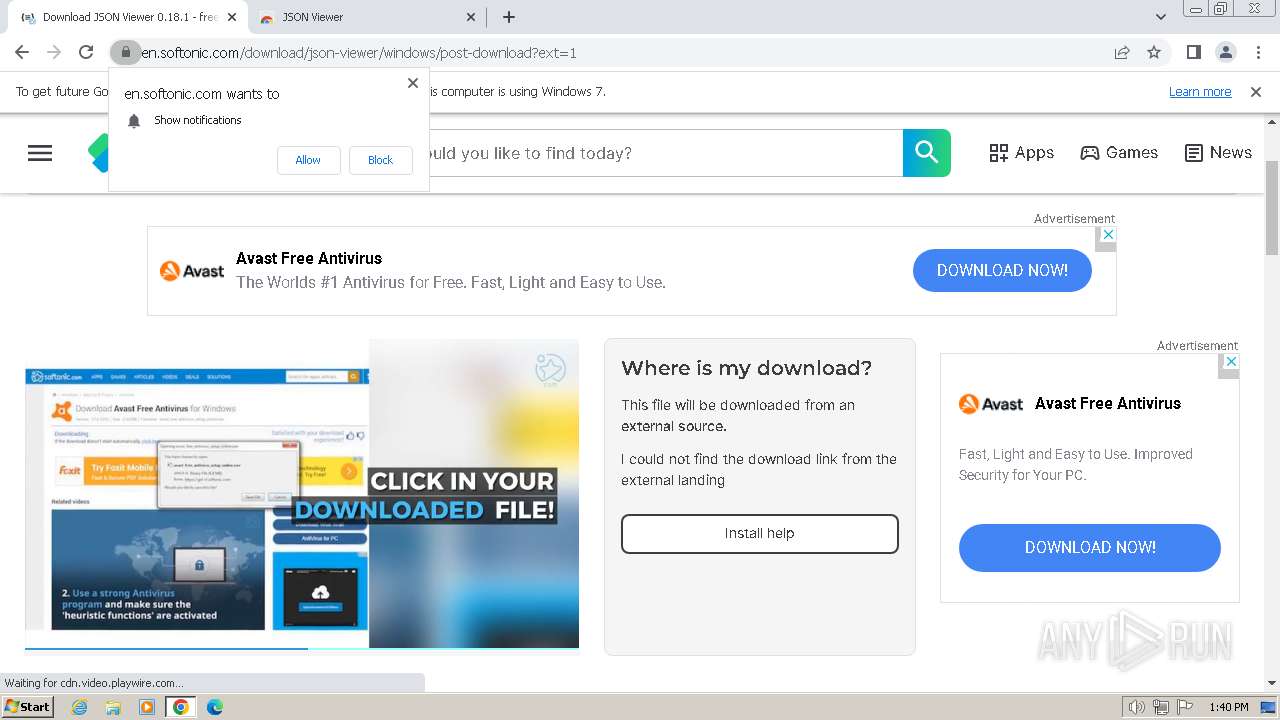The width and height of the screenshot is (1280, 720).
Task: Block notifications from en.softonic.com
Action: point(380,160)
